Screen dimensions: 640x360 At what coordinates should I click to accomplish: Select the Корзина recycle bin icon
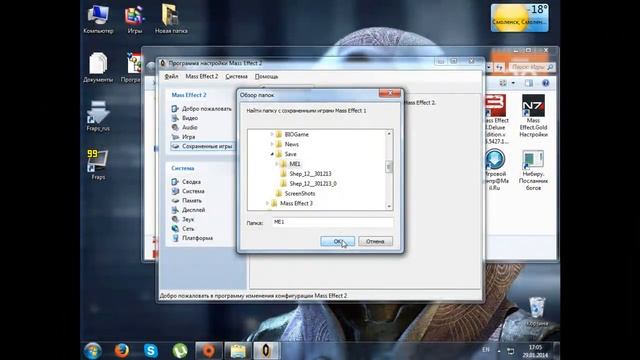537,311
